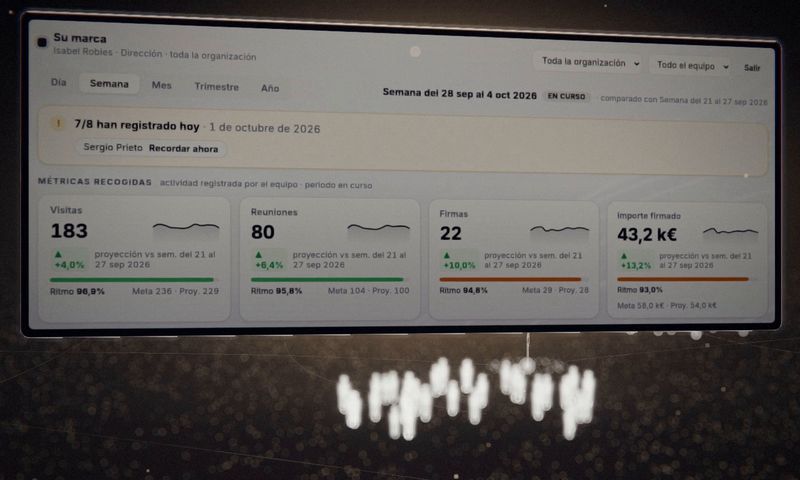Click the Meta 58,0 k€ · Proy. 54,0 k€ text
Screen dimensions: 800x480
click(x=667, y=306)
